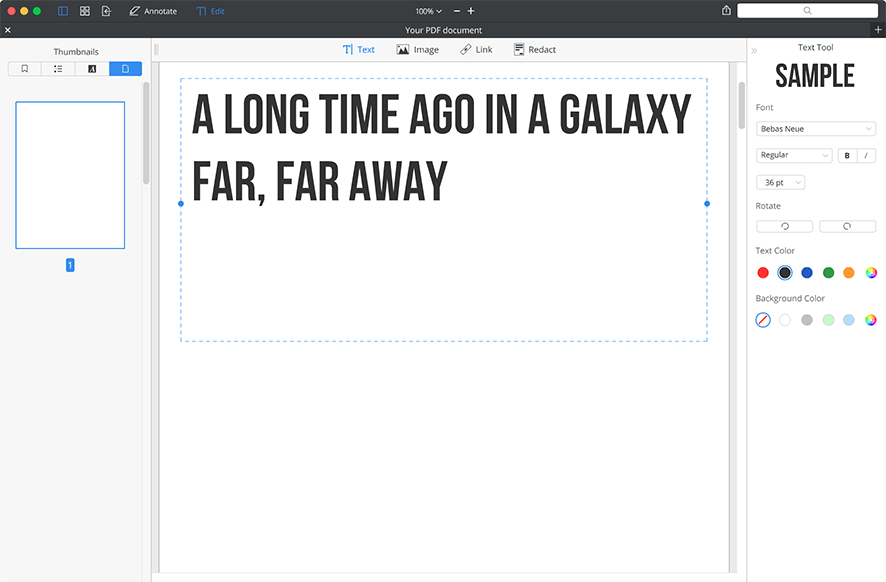Choose black text color

(785, 273)
